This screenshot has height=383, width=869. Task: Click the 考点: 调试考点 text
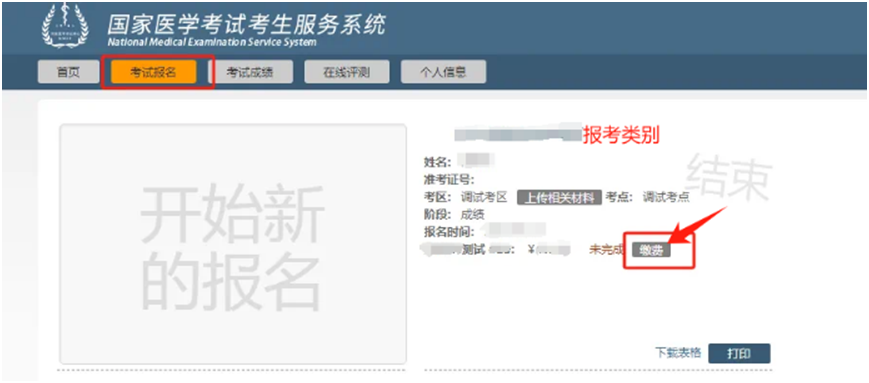(647, 197)
